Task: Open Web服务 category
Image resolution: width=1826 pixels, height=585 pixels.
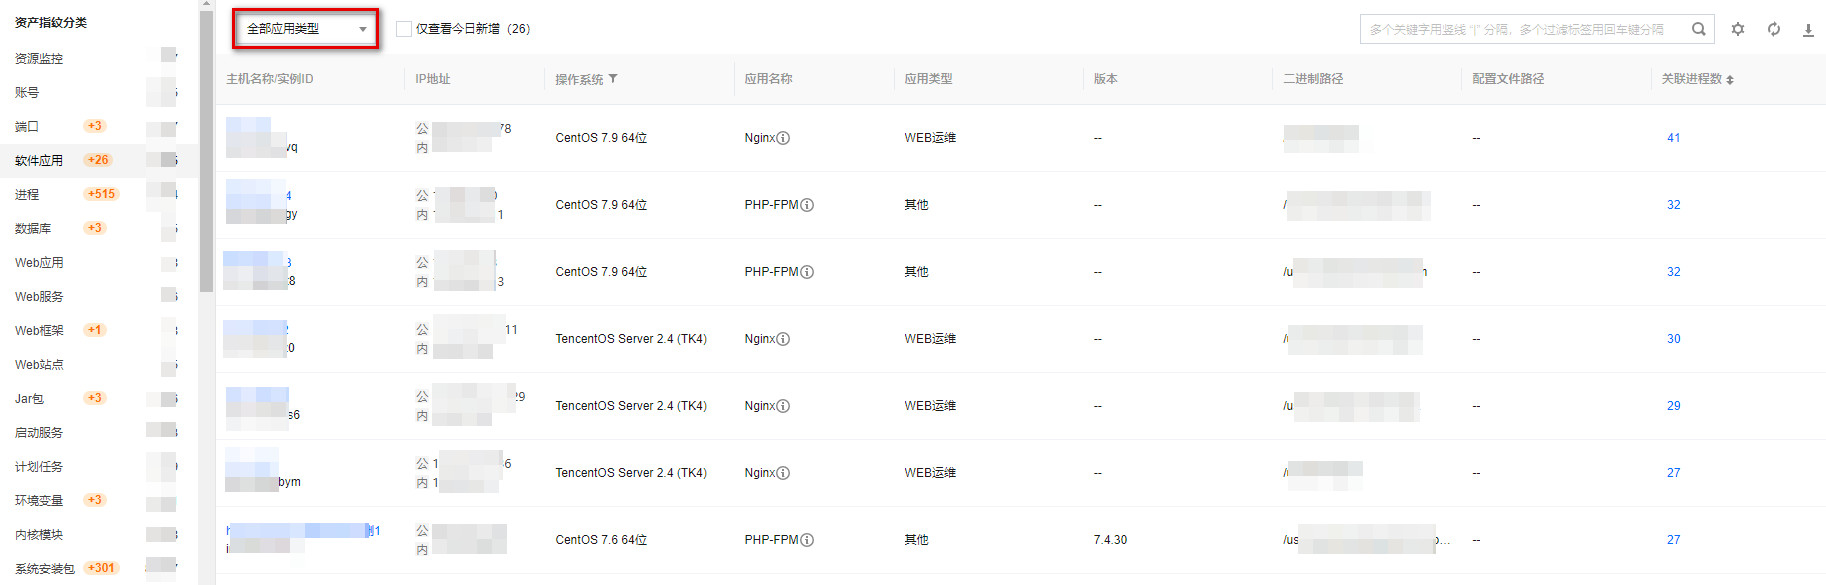Action: (x=39, y=296)
